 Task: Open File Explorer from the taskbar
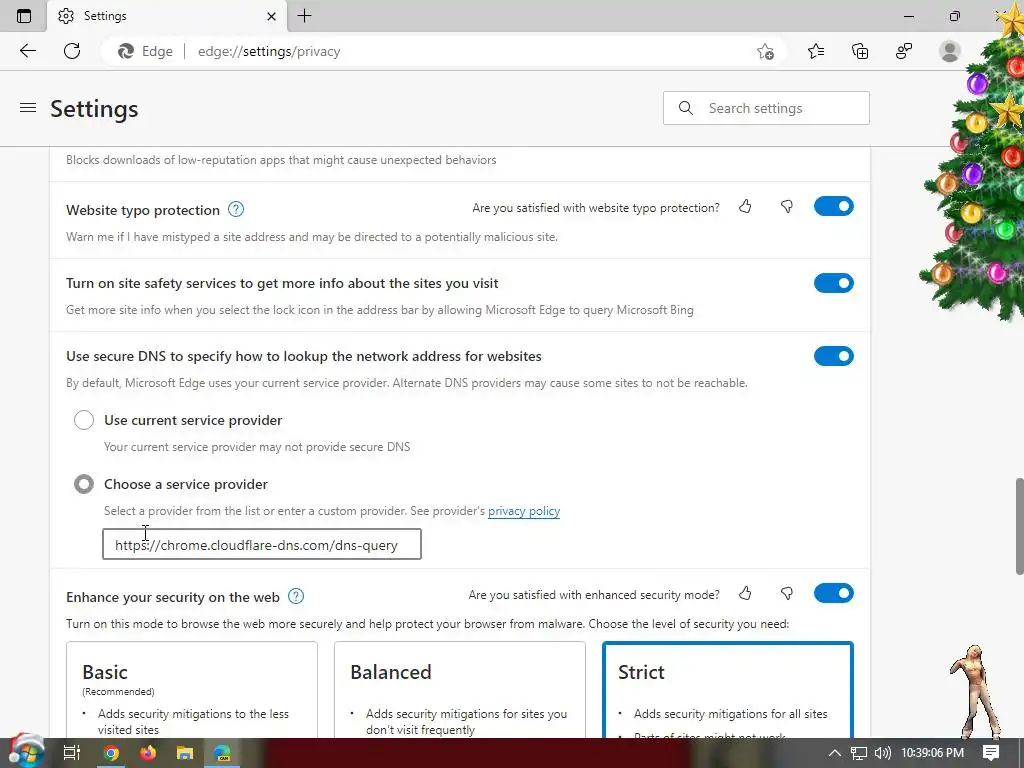click(x=185, y=753)
